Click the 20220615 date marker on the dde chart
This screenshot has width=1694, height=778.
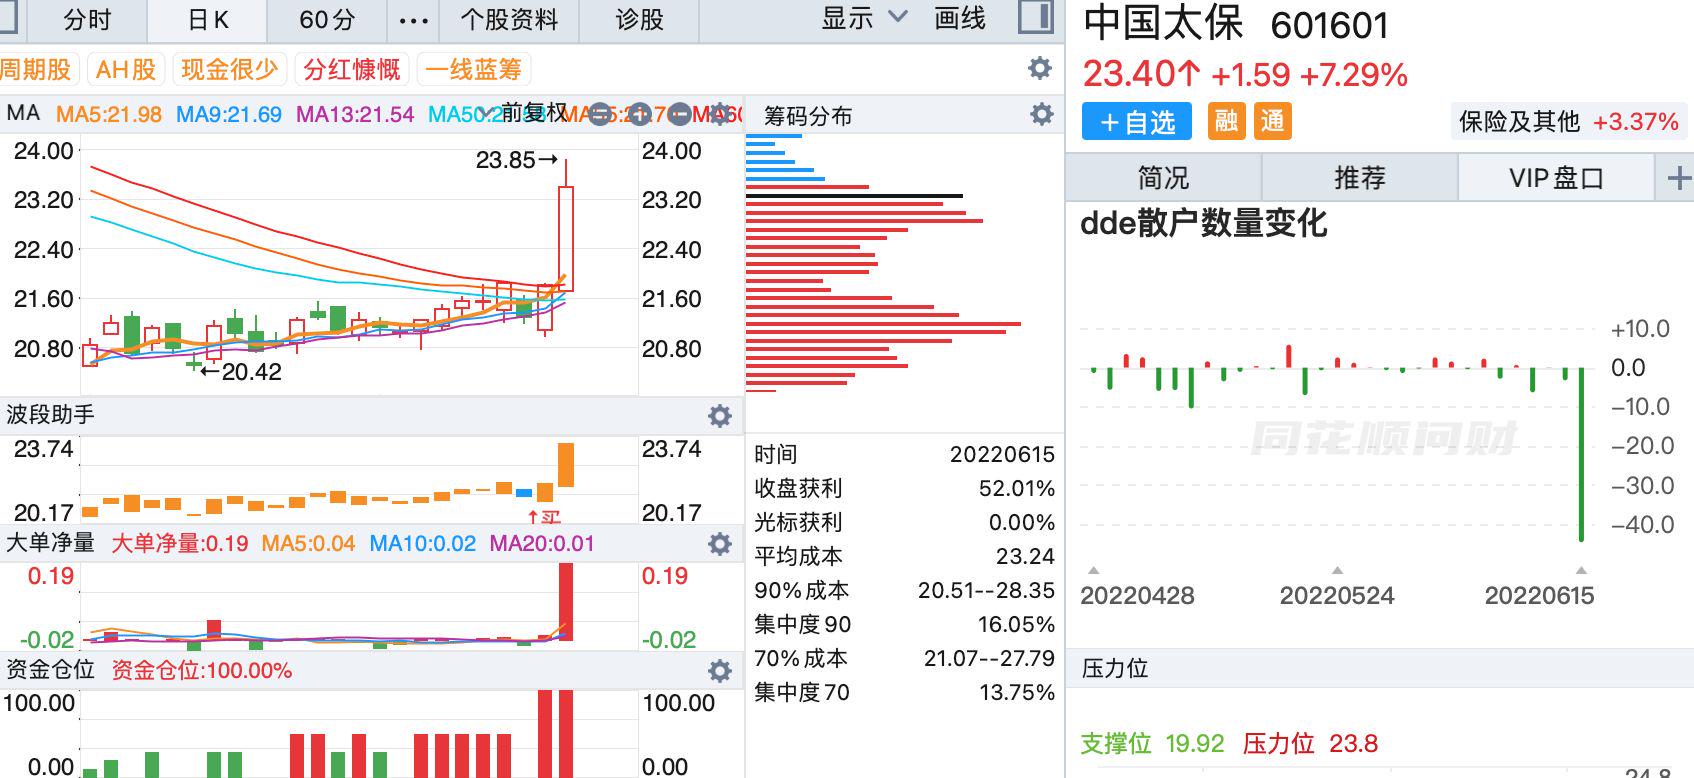click(x=1539, y=596)
